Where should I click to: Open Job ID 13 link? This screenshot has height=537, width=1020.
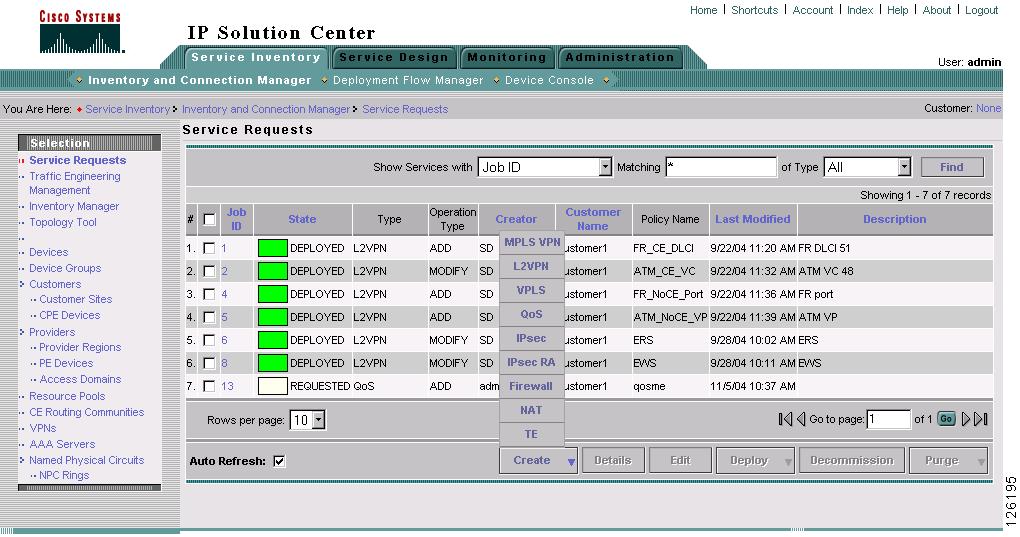point(227,386)
